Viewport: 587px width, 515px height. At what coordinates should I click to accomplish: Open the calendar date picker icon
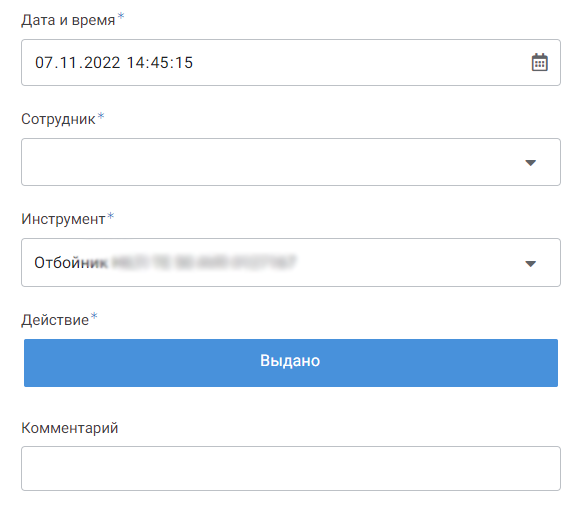(x=539, y=62)
